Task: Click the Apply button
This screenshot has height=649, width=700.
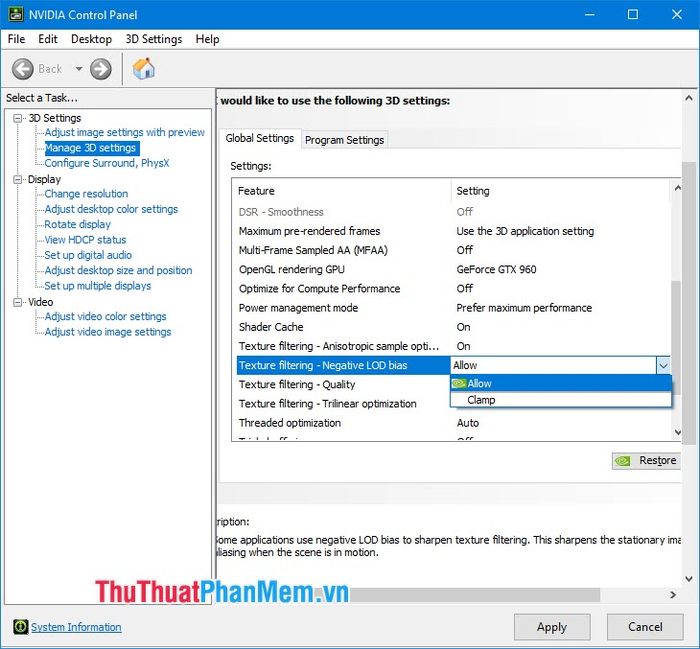Action: pyautogui.click(x=552, y=627)
